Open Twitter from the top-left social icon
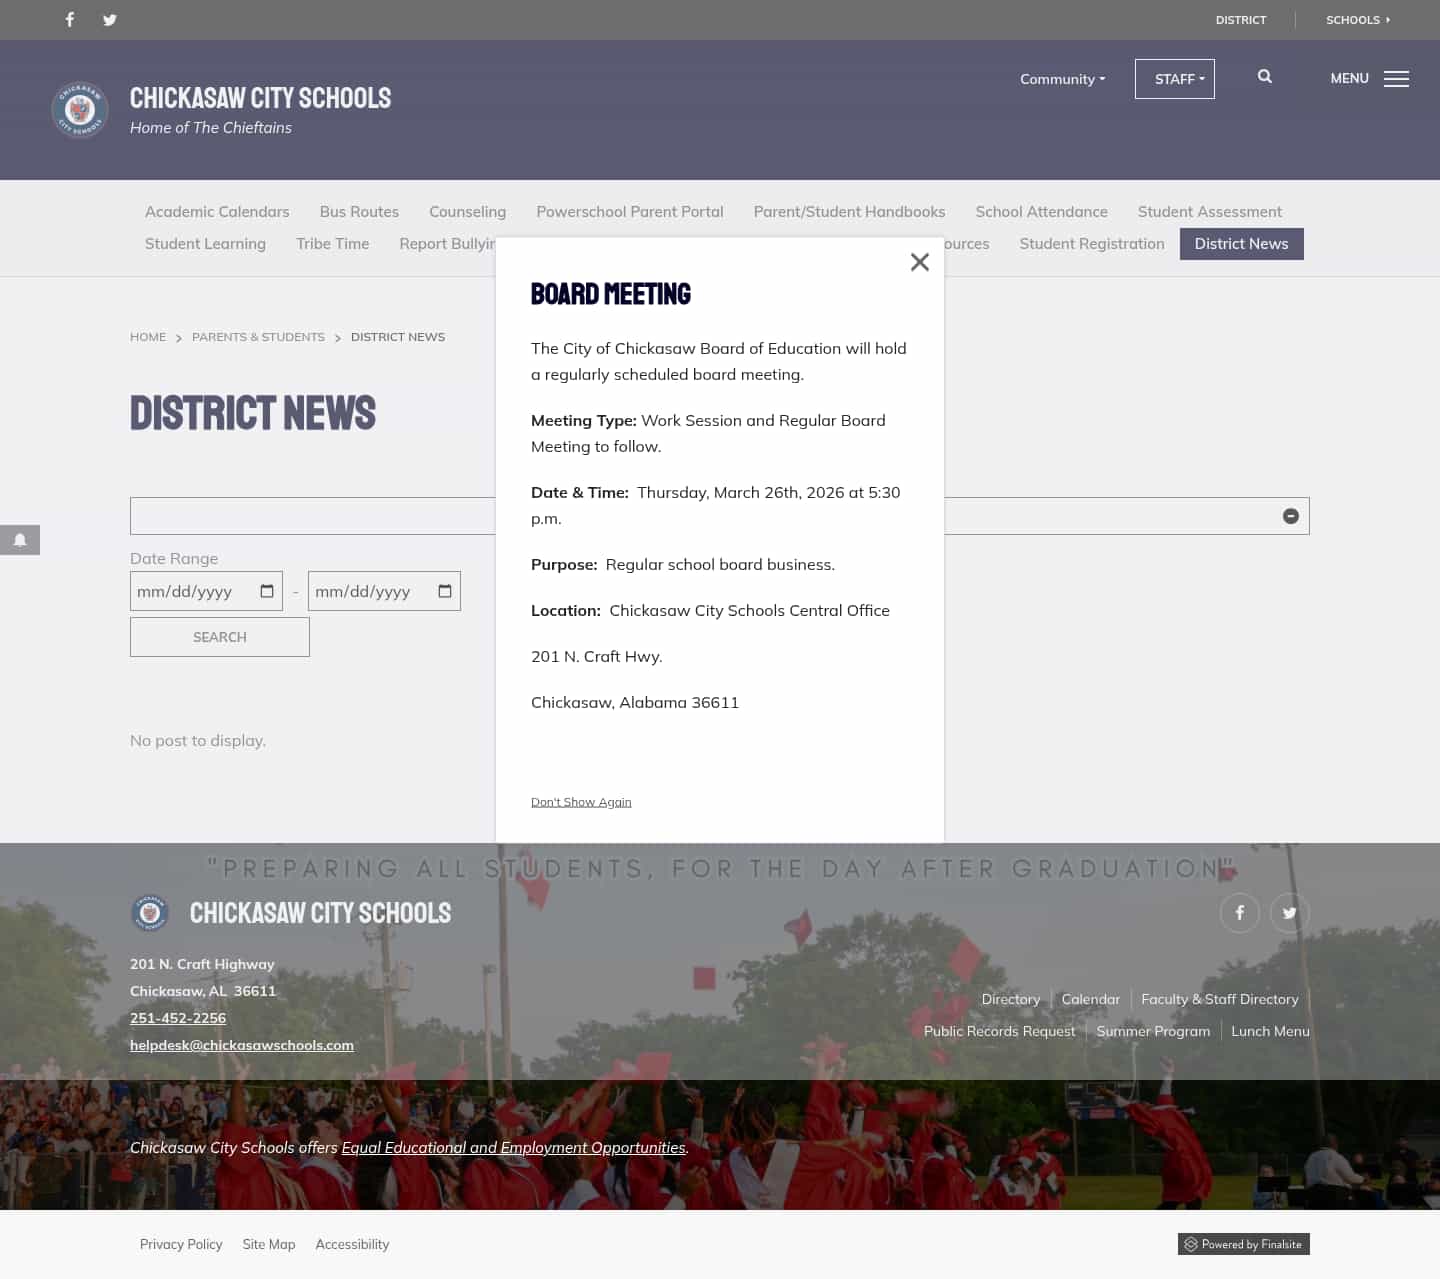Screen dimensions: 1440x1279 [110, 19]
